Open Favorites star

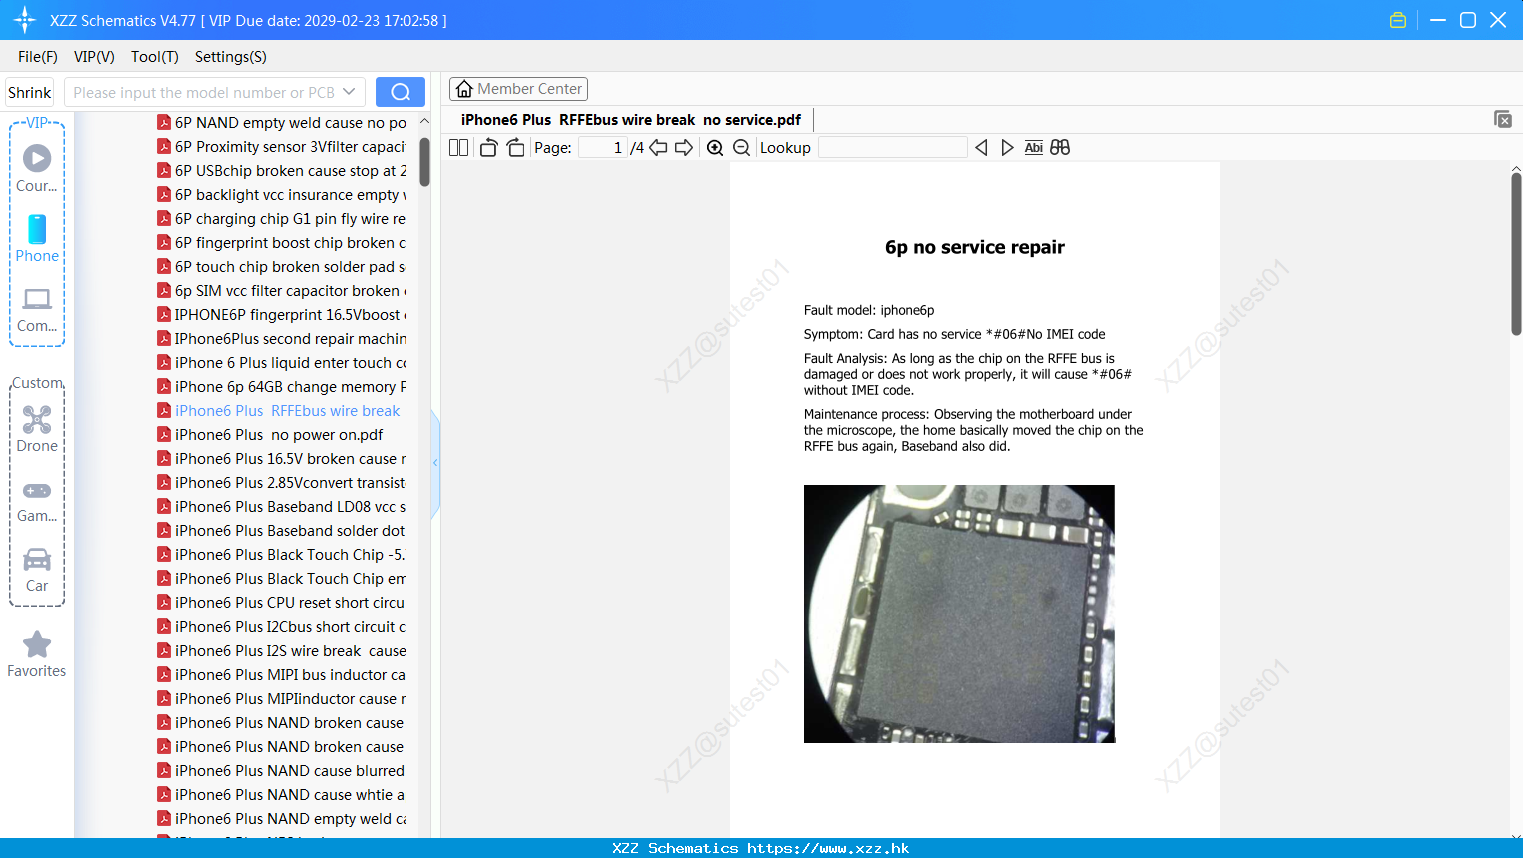pos(37,654)
